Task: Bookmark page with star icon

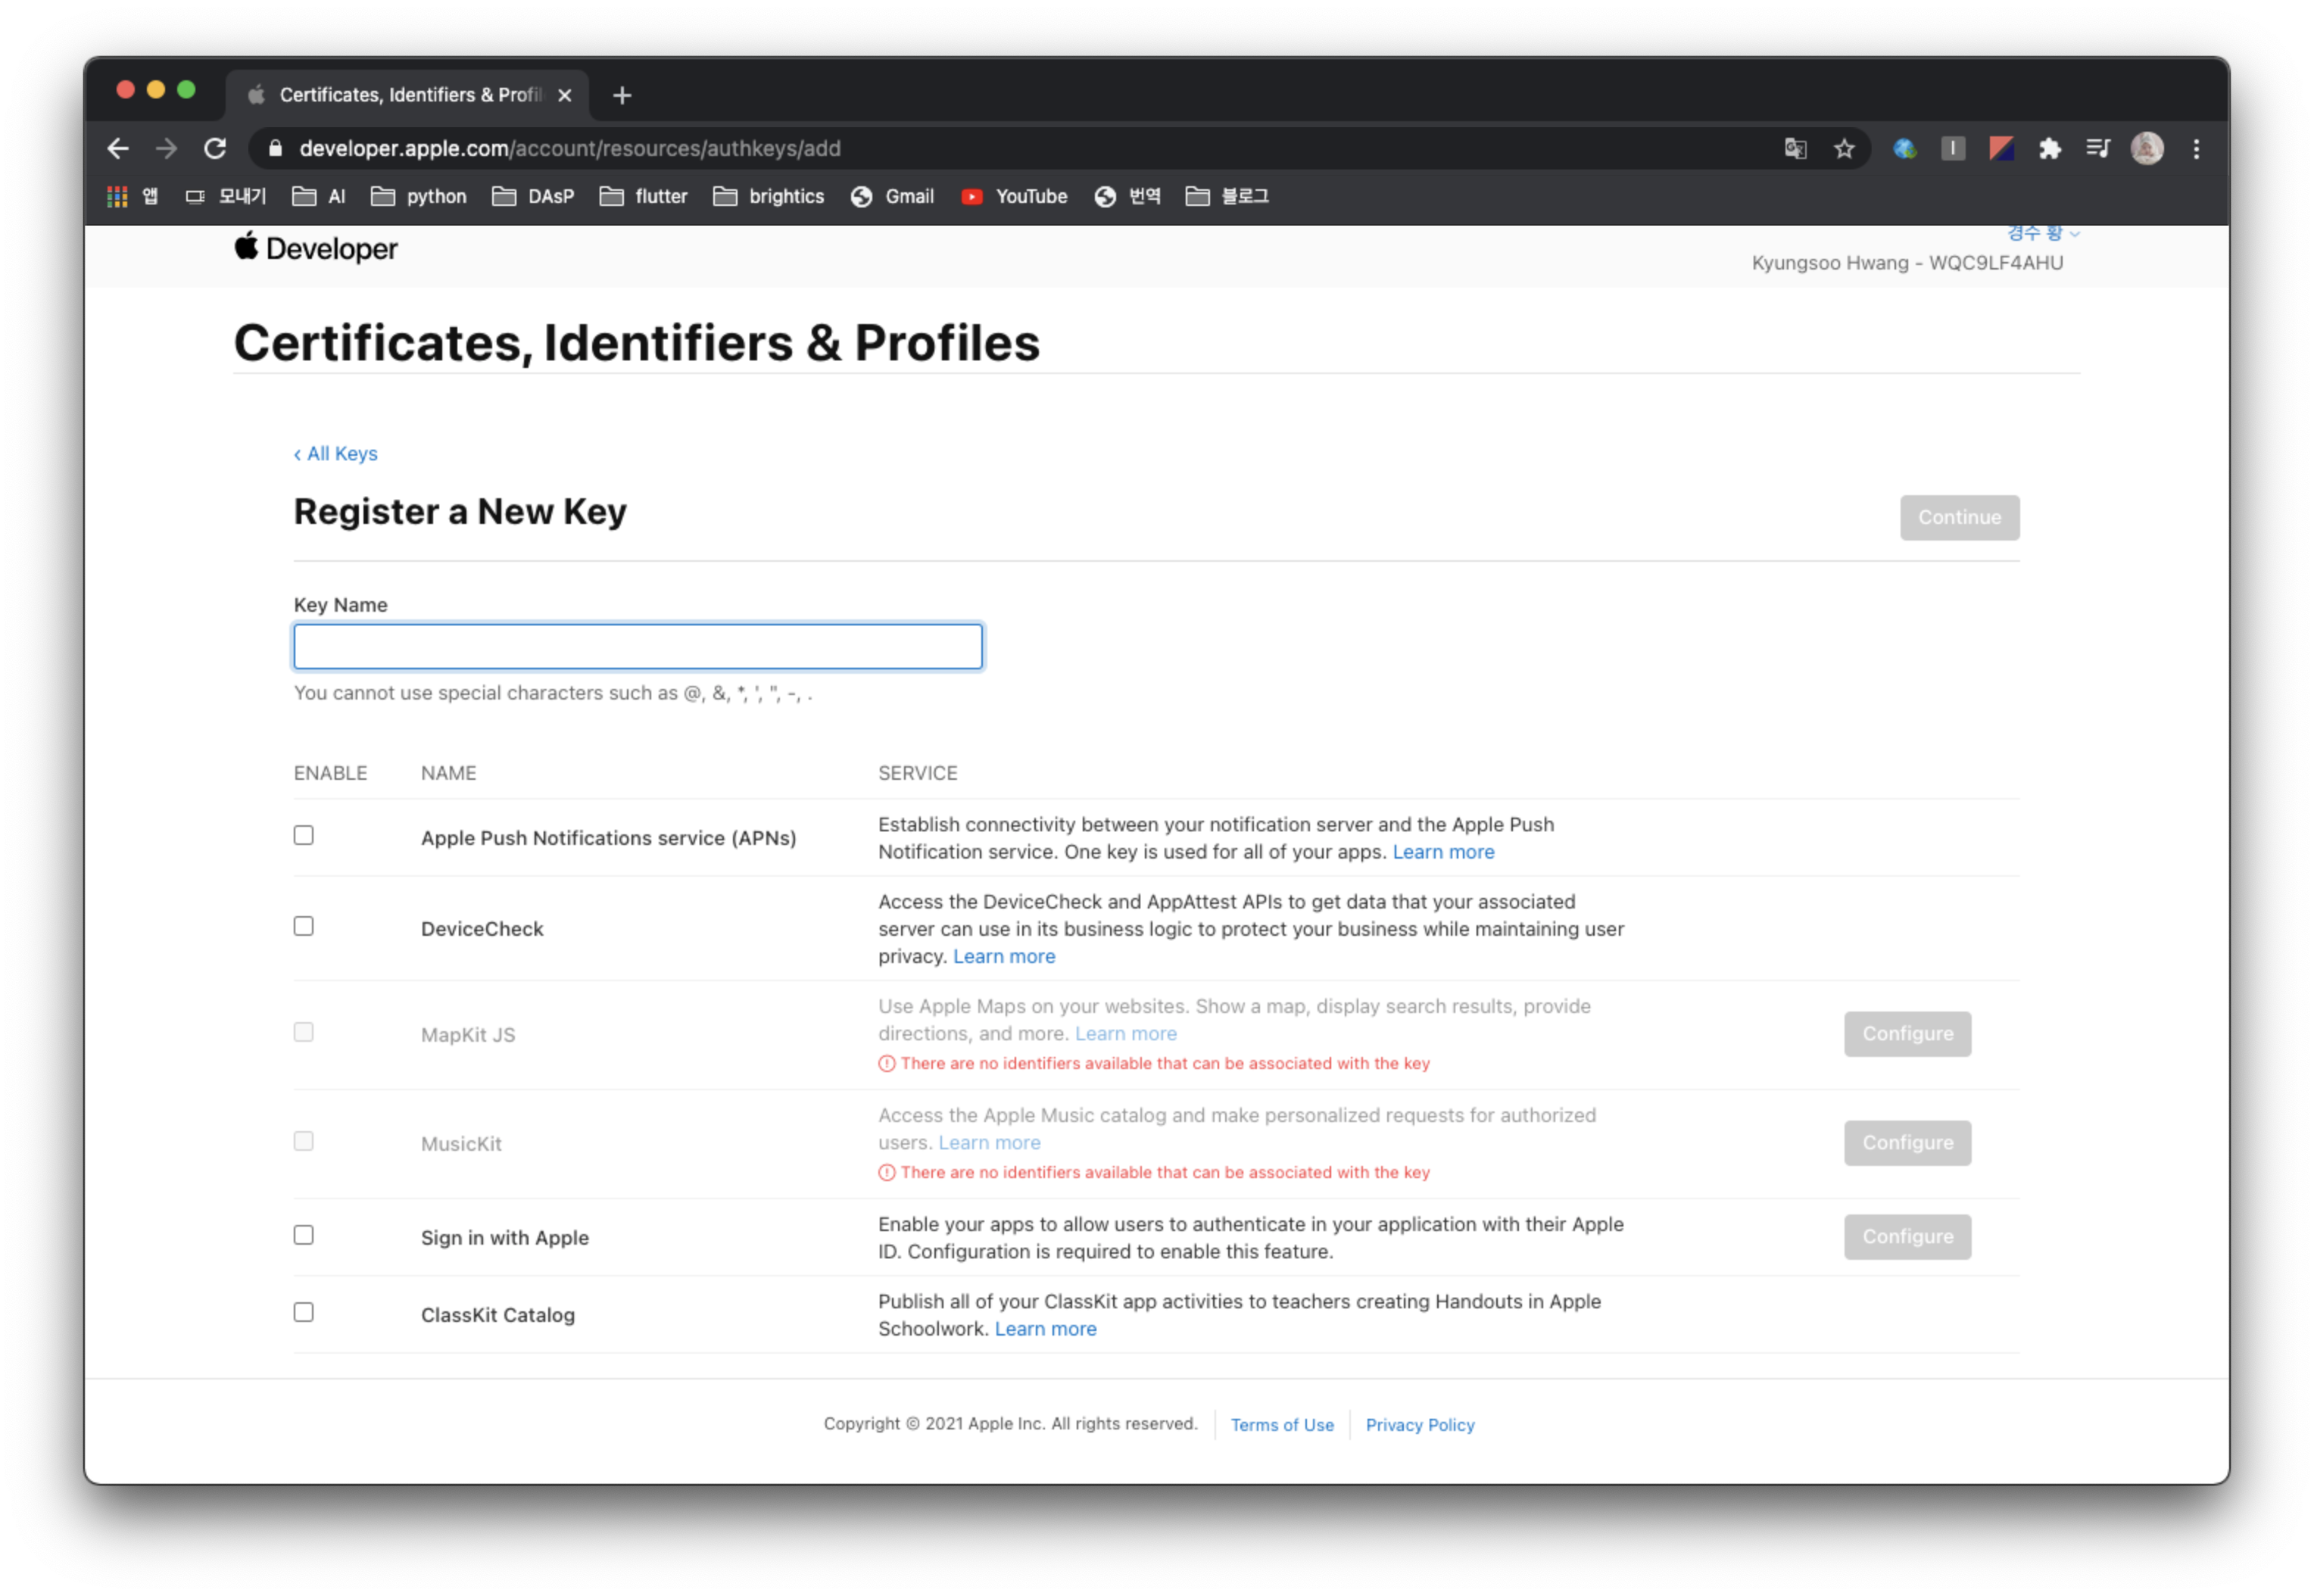Action: coord(1844,149)
